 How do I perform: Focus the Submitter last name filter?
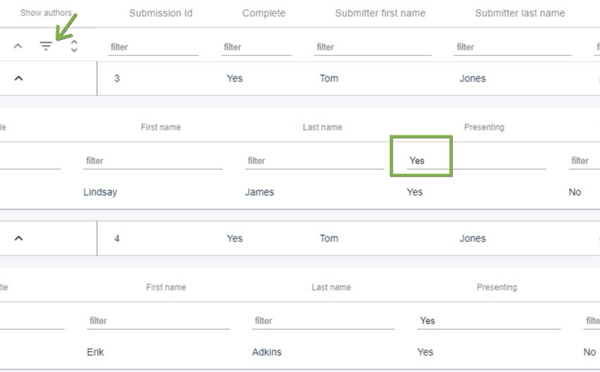pos(513,47)
